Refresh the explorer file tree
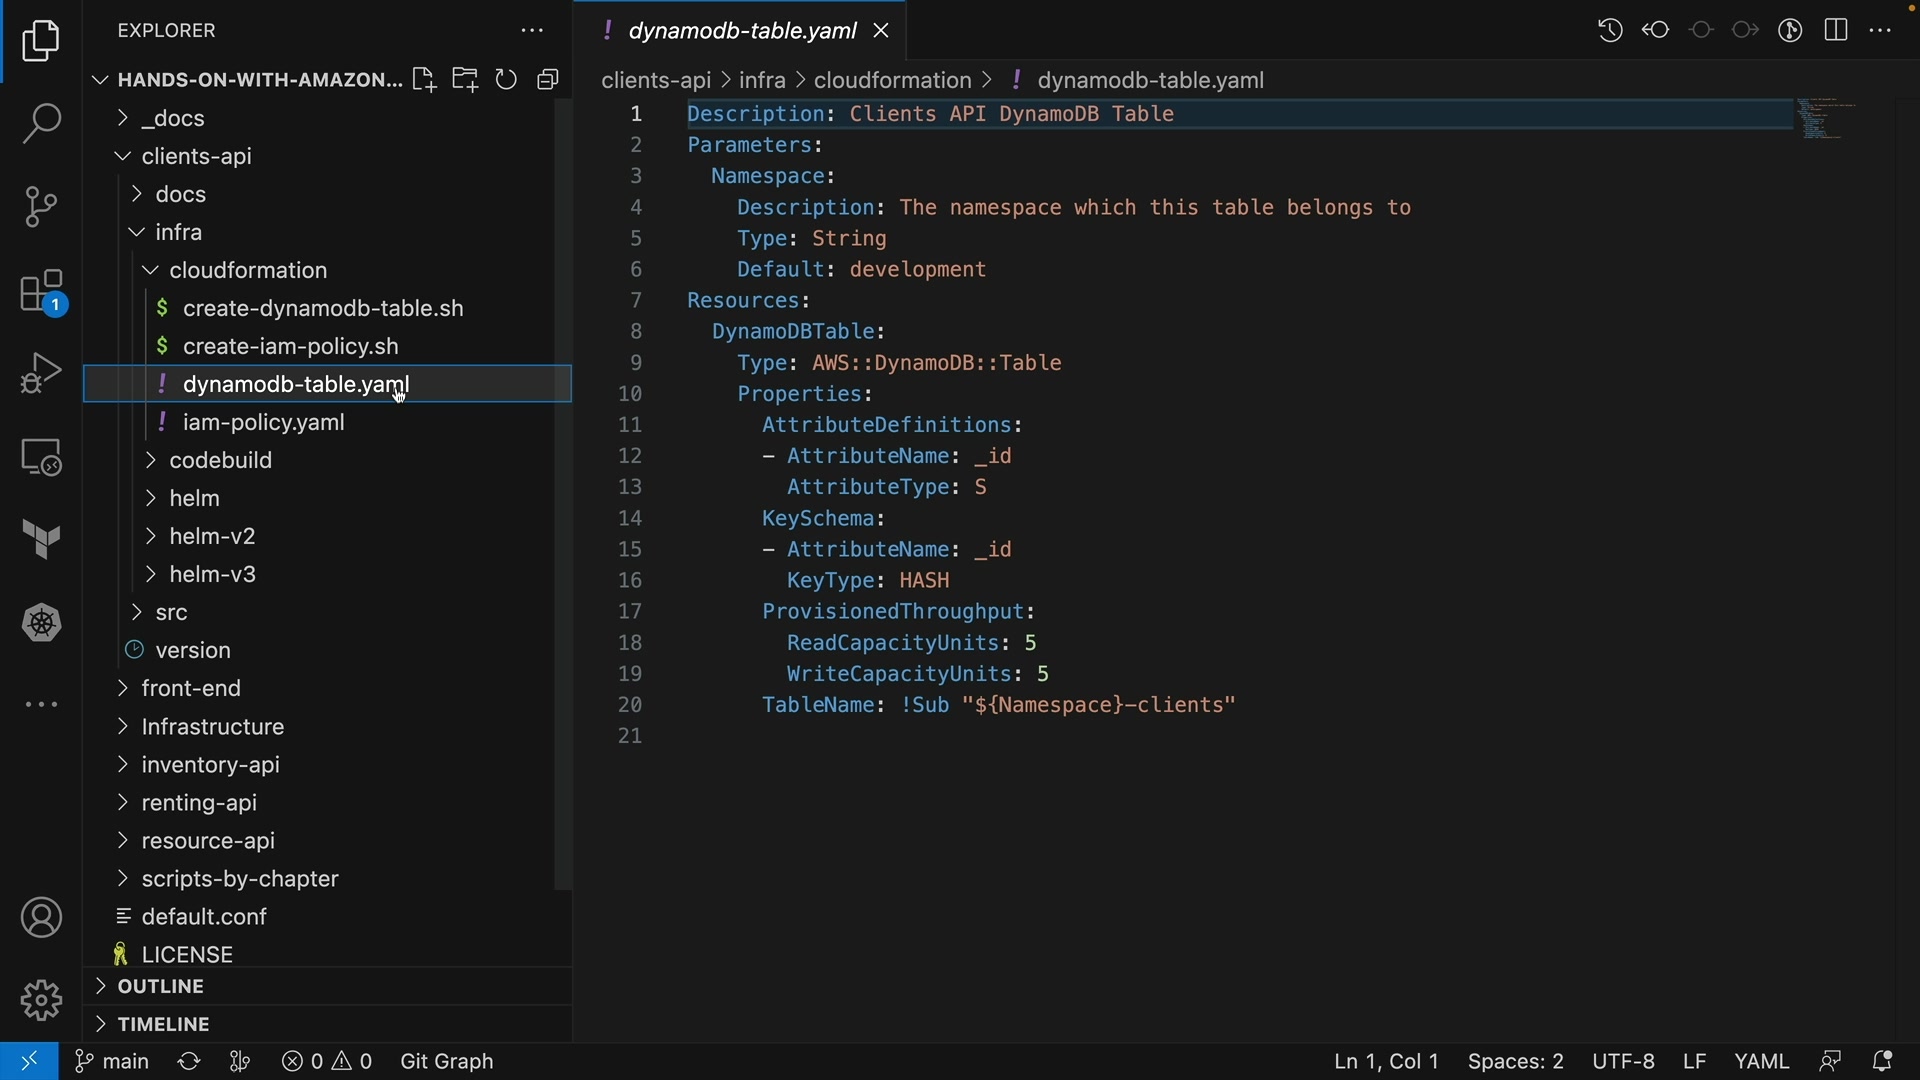The height and width of the screenshot is (1080, 1920). pyautogui.click(x=507, y=80)
